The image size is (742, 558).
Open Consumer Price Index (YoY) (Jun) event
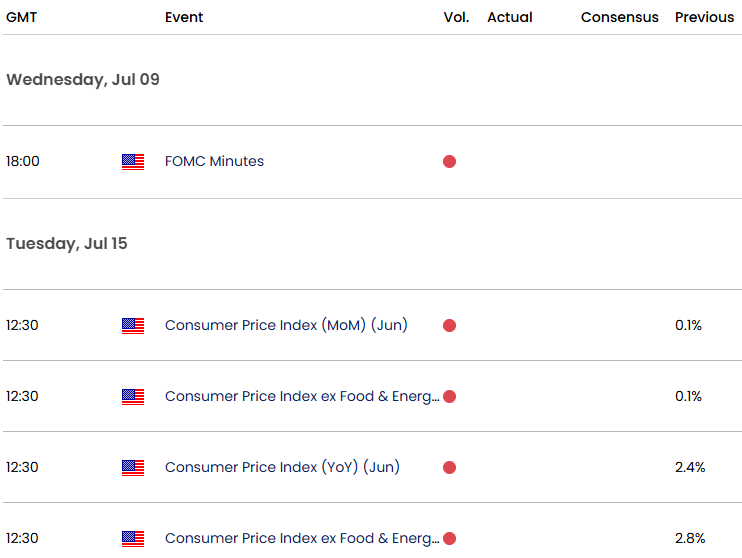tap(283, 467)
